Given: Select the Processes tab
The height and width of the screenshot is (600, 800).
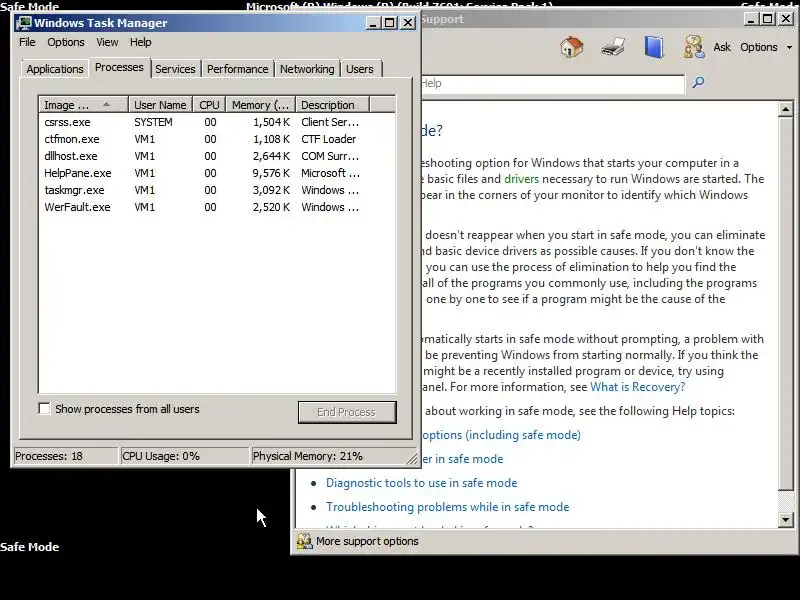Looking at the screenshot, I should coord(119,67).
